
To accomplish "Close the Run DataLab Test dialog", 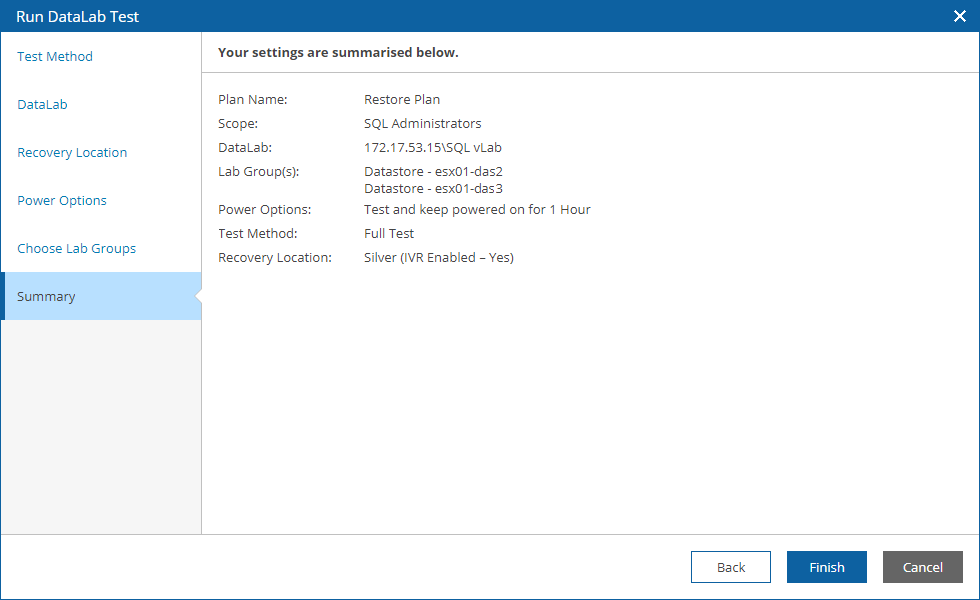I will click(x=959, y=16).
